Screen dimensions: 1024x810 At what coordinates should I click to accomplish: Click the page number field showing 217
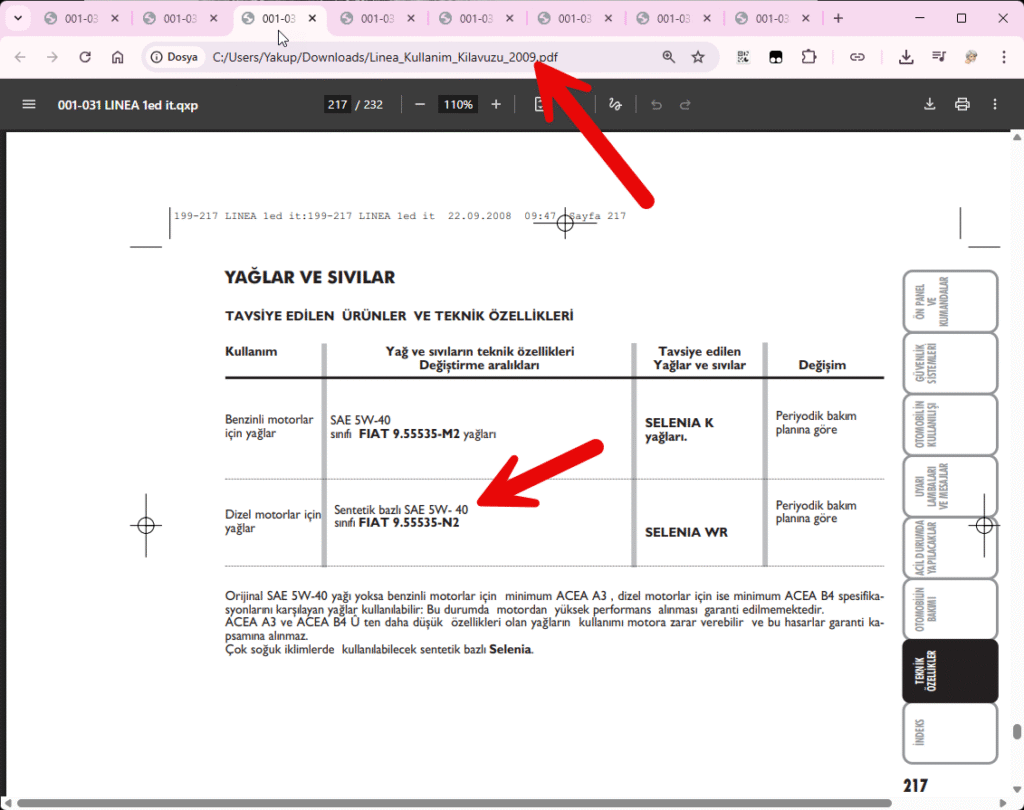[x=336, y=104]
